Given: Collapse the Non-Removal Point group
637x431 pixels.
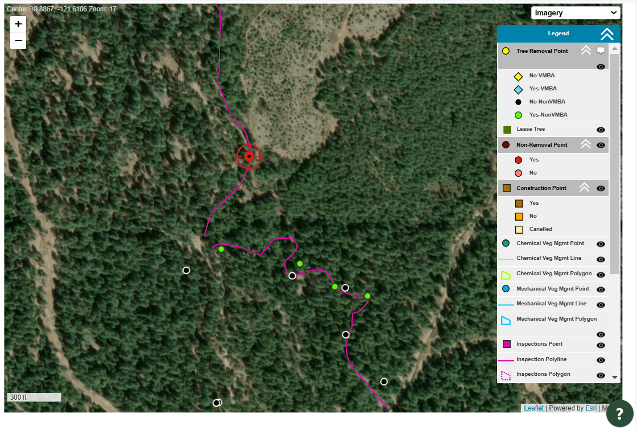Looking at the screenshot, I should click(585, 144).
